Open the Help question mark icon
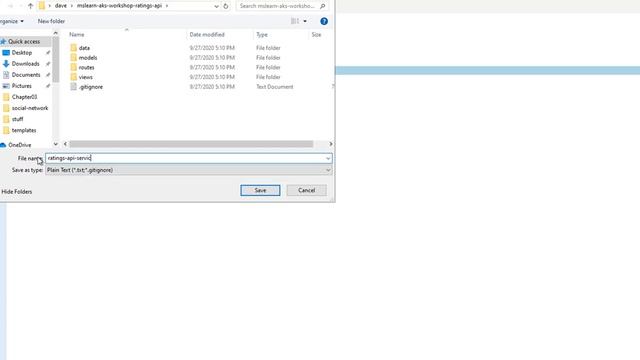 [324, 21]
